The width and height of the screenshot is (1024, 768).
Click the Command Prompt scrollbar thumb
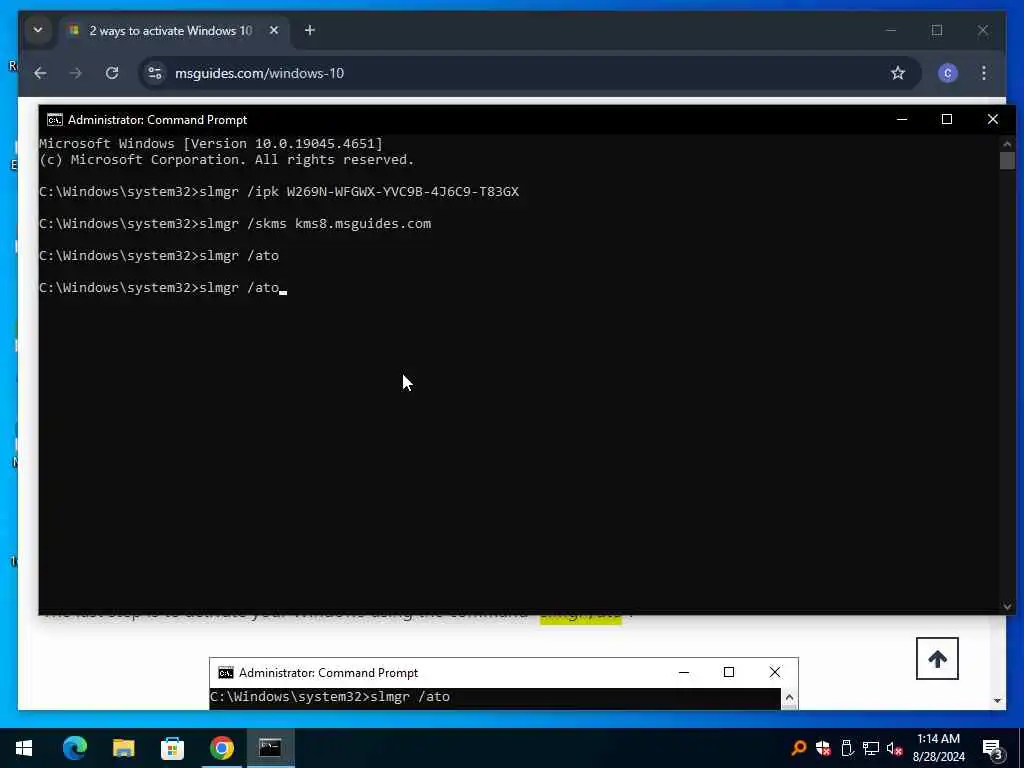click(x=1007, y=161)
